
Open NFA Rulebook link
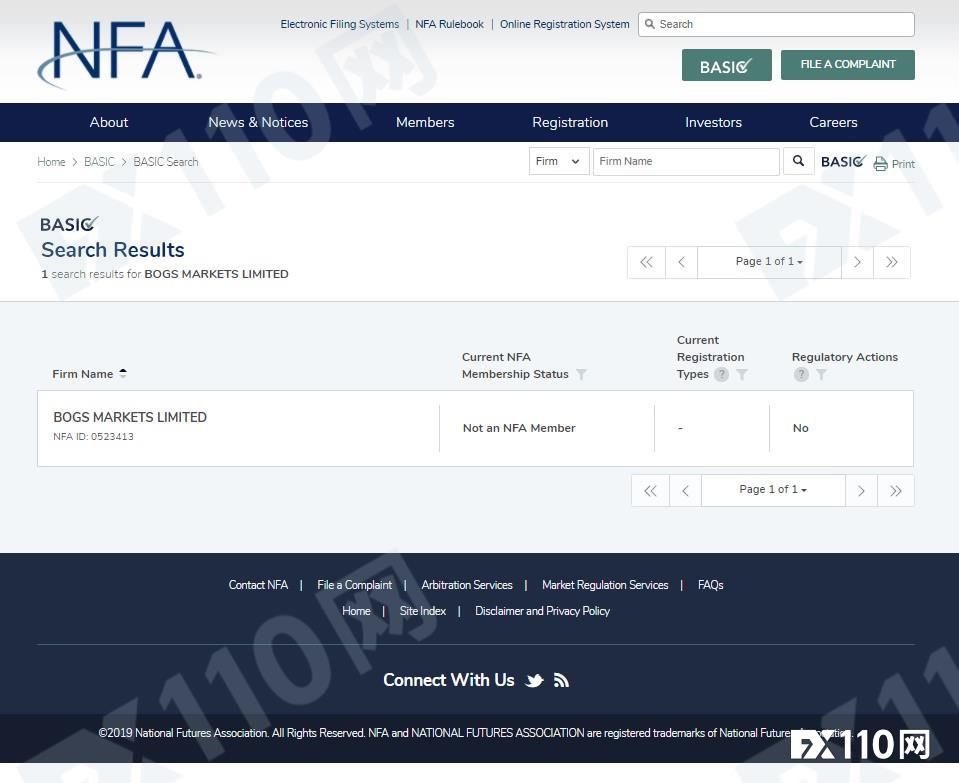pos(450,24)
